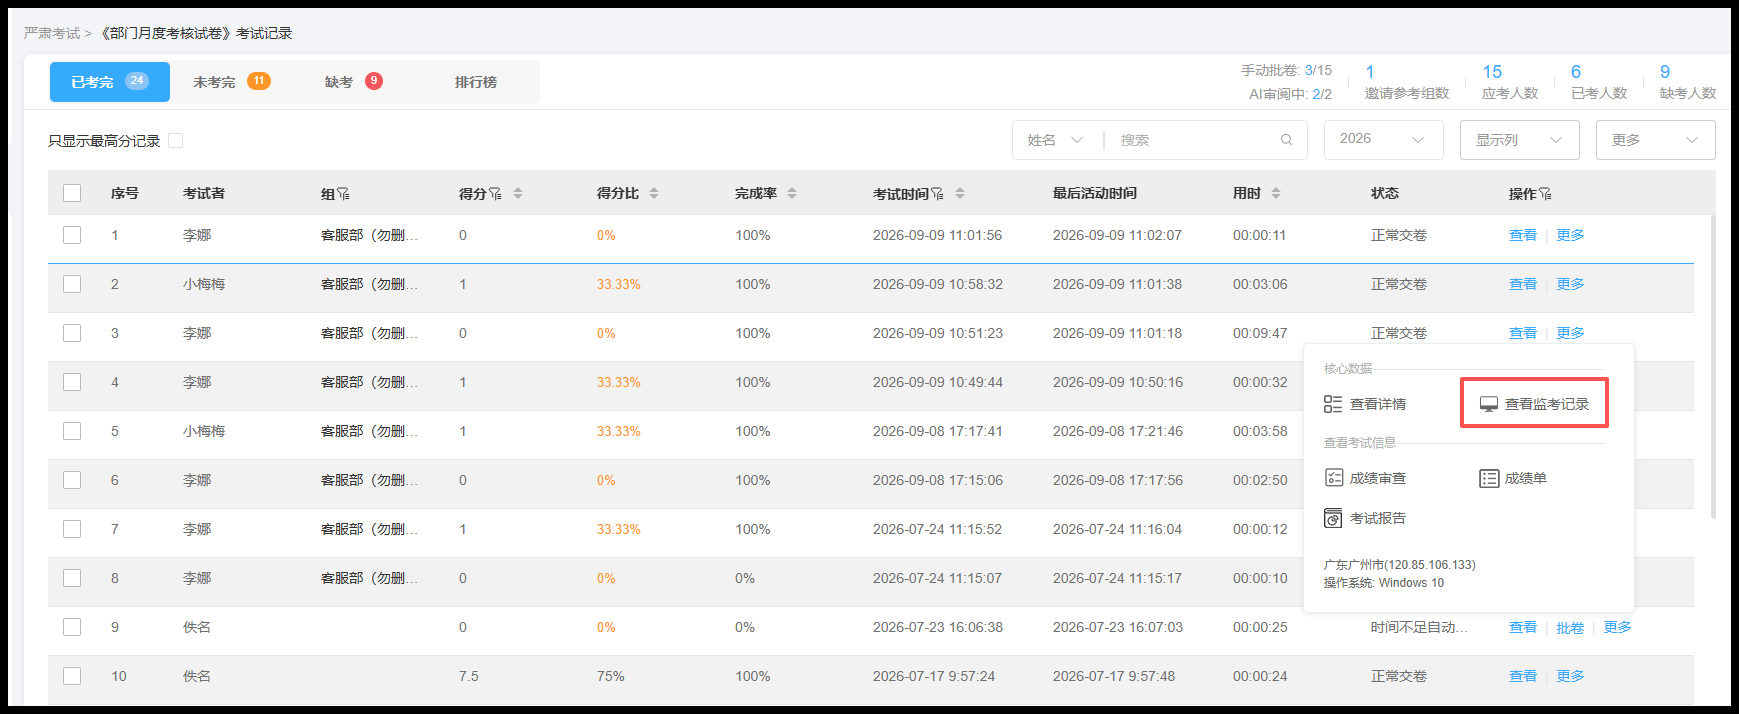Expand the 显示列 dropdown
1739x714 pixels.
click(1520, 140)
